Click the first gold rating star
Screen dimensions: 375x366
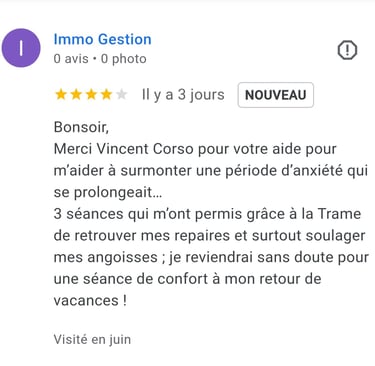61,95
